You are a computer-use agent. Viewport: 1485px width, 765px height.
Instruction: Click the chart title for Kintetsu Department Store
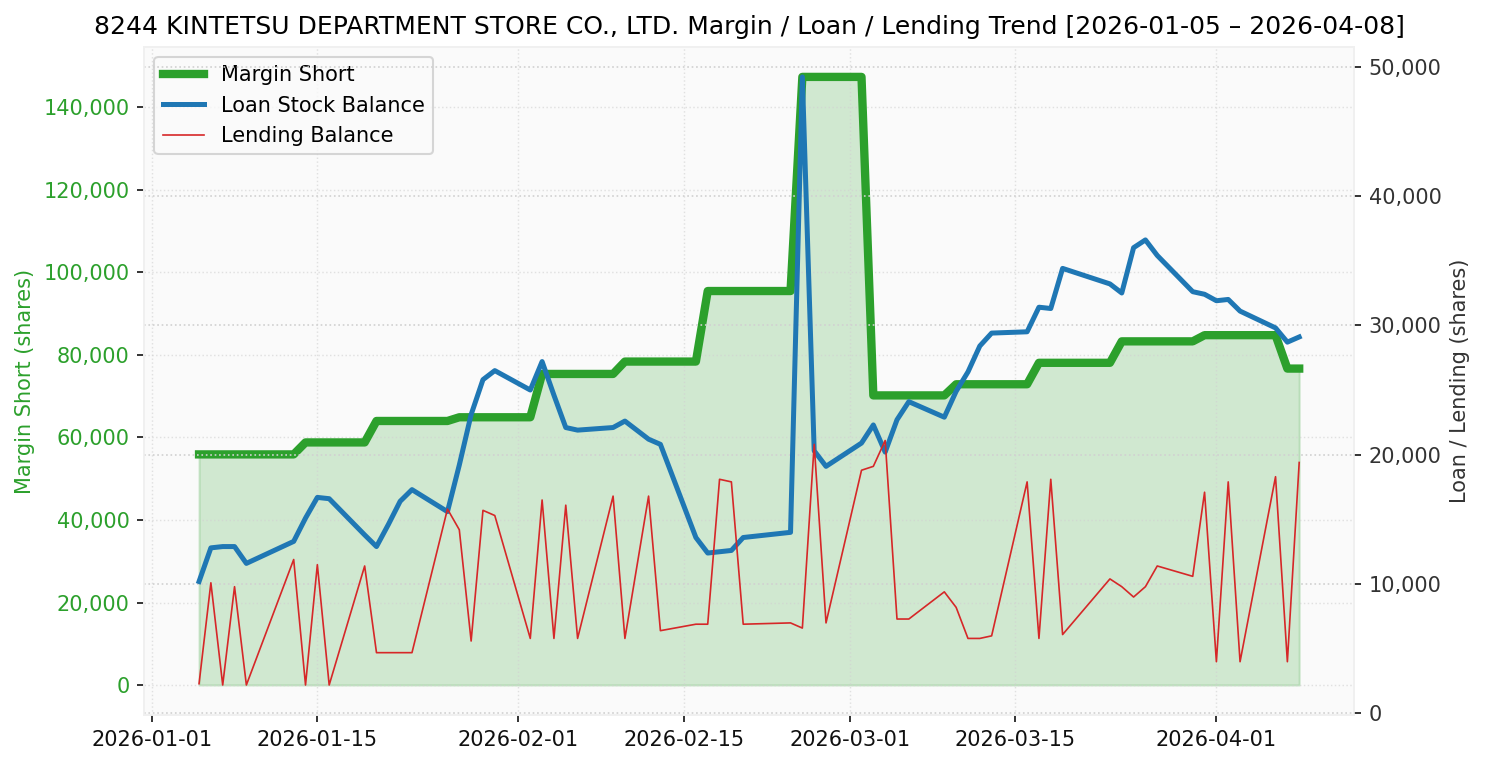tap(749, 26)
